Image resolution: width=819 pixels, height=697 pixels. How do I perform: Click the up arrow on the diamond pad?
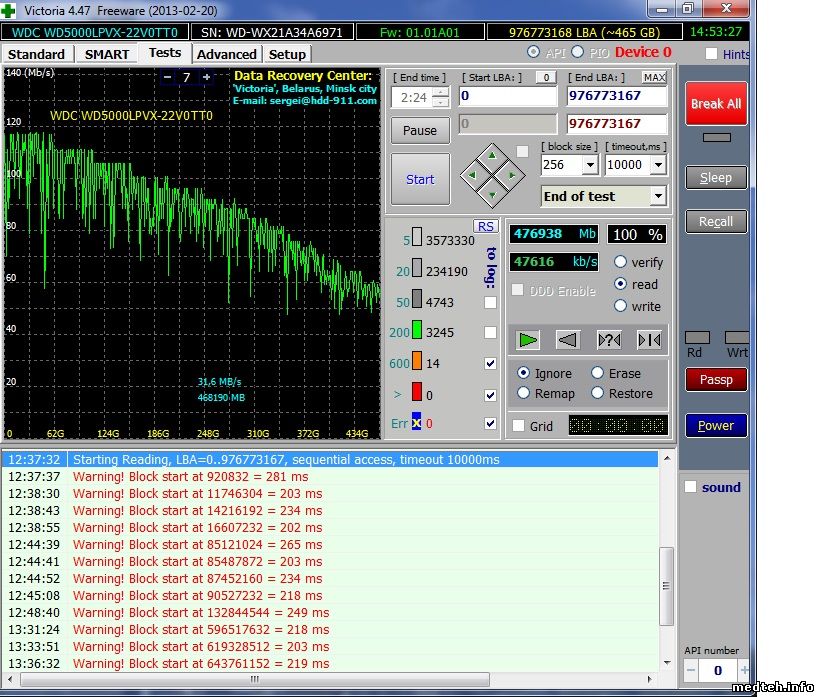[x=491, y=156]
